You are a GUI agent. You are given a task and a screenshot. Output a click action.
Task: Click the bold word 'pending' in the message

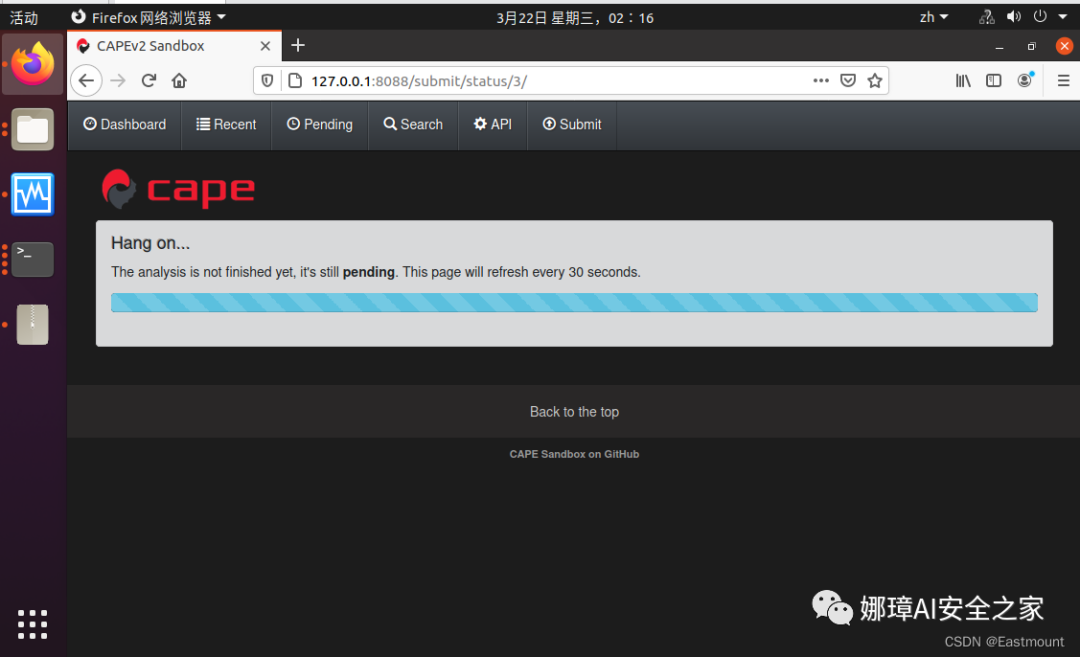[368, 272]
